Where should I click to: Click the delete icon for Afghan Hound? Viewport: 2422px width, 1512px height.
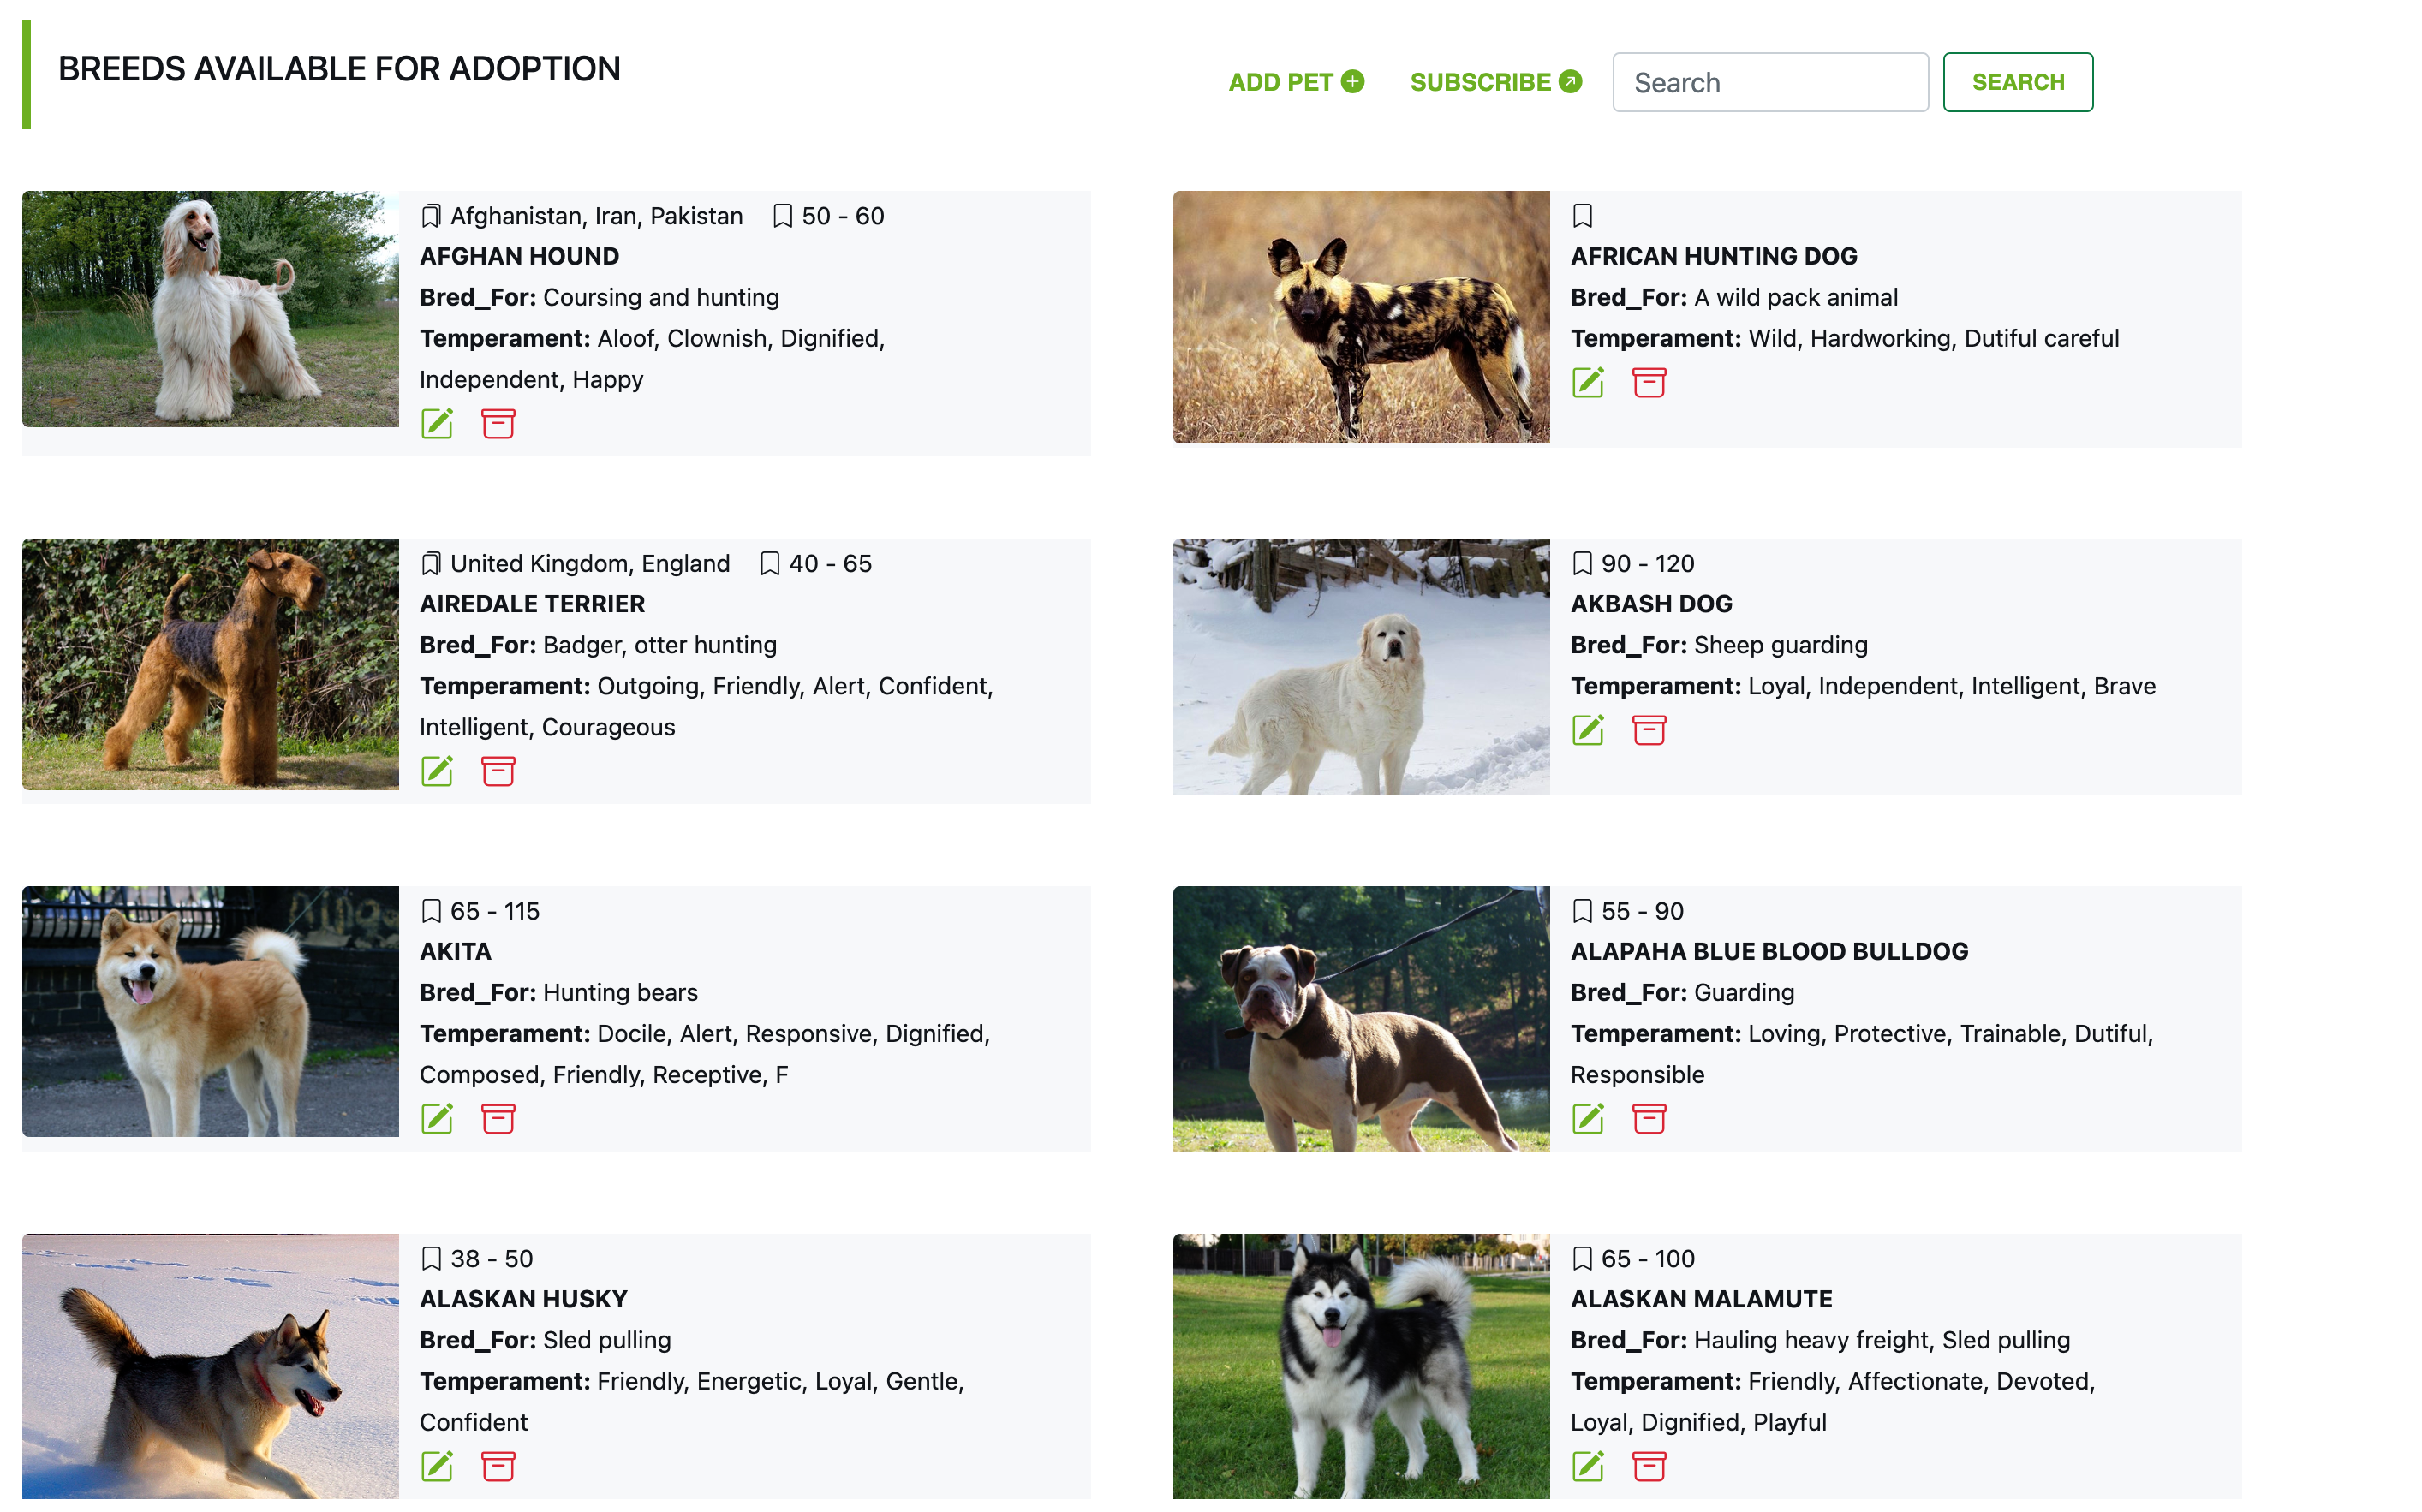click(498, 424)
